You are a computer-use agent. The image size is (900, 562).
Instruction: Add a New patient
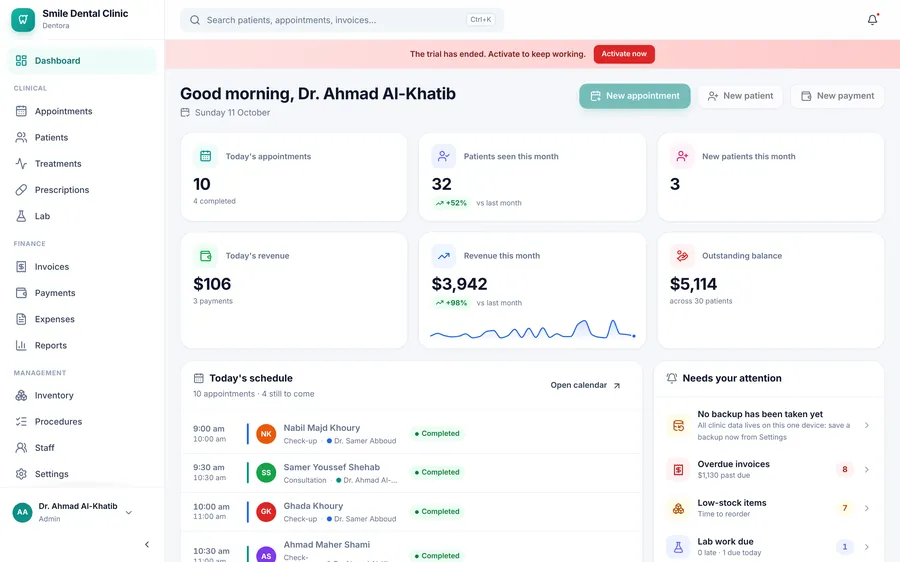pos(740,96)
